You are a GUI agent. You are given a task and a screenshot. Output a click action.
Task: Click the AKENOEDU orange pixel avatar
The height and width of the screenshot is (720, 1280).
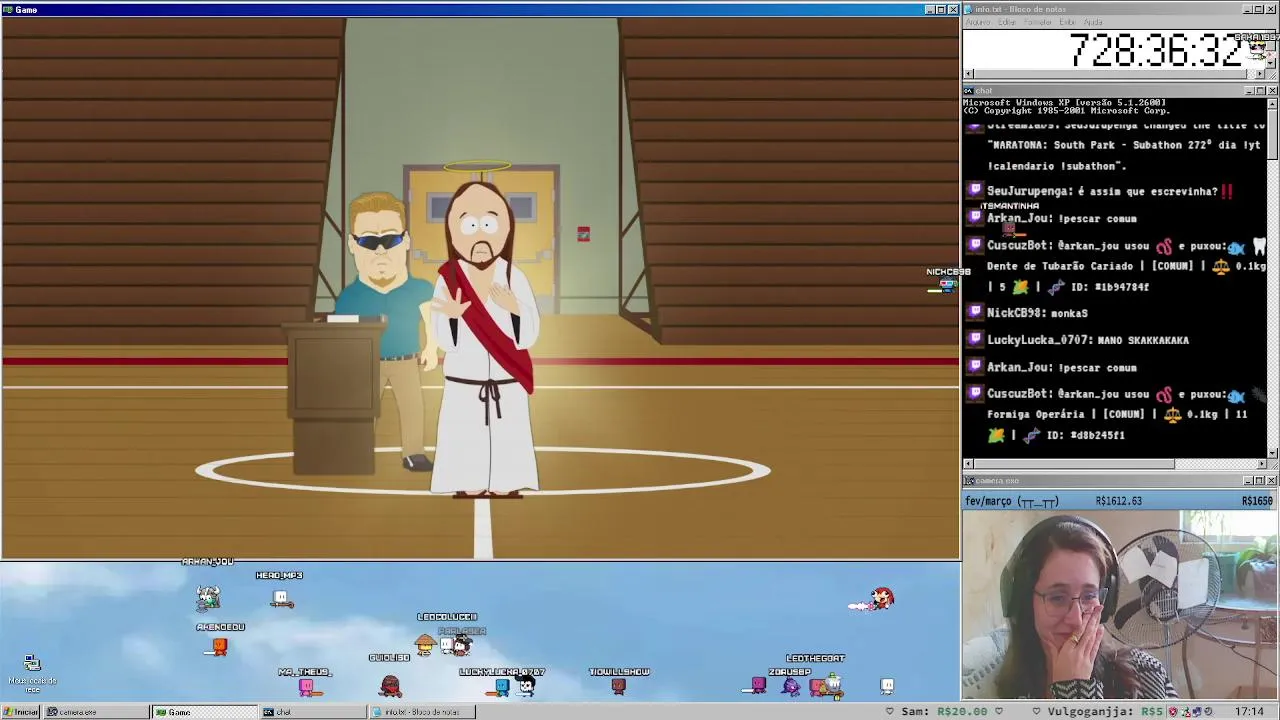click(220, 646)
